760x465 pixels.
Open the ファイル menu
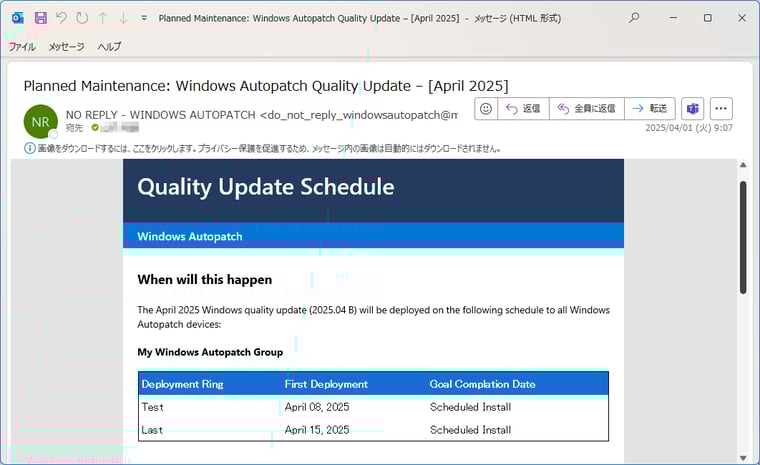[x=22, y=47]
